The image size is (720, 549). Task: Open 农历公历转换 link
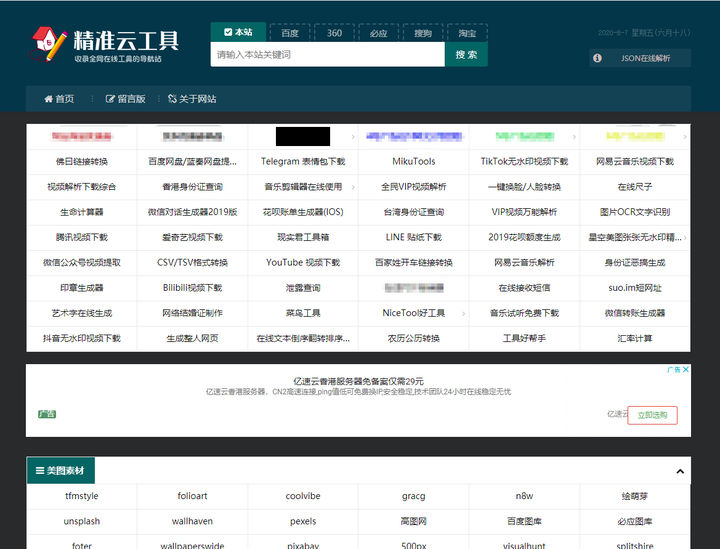point(414,338)
